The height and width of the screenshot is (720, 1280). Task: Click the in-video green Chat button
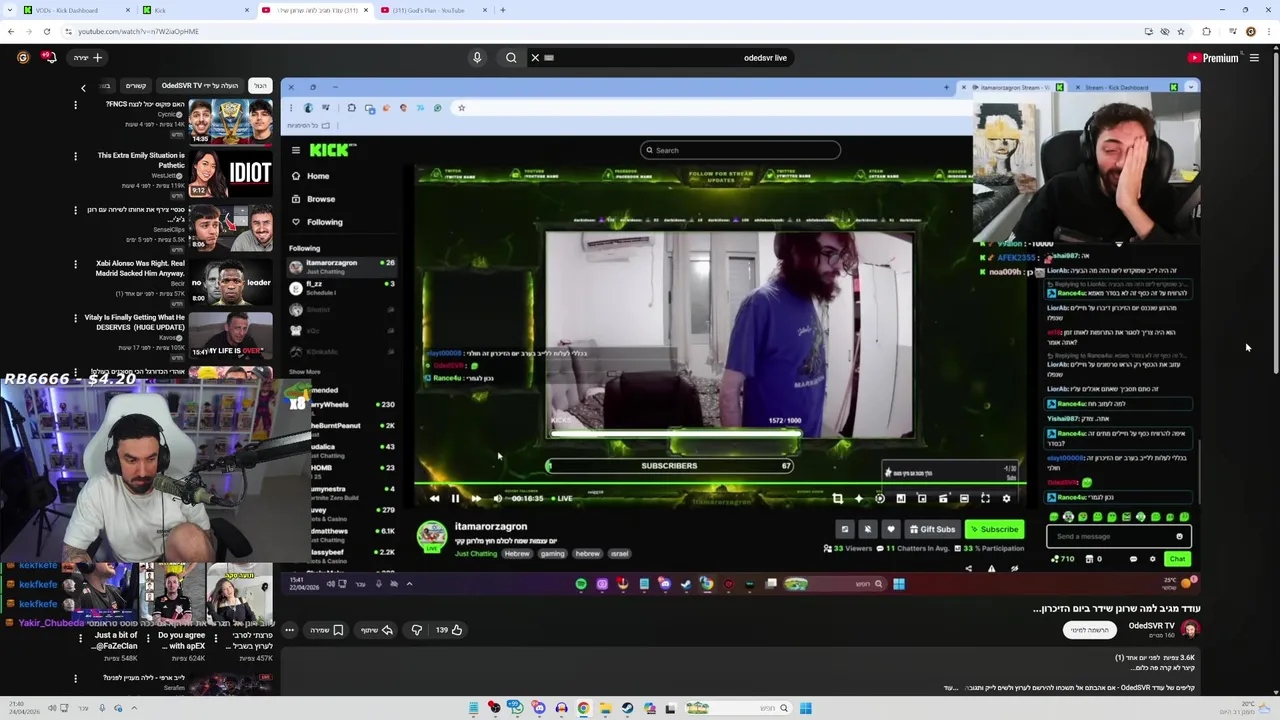point(1178,559)
